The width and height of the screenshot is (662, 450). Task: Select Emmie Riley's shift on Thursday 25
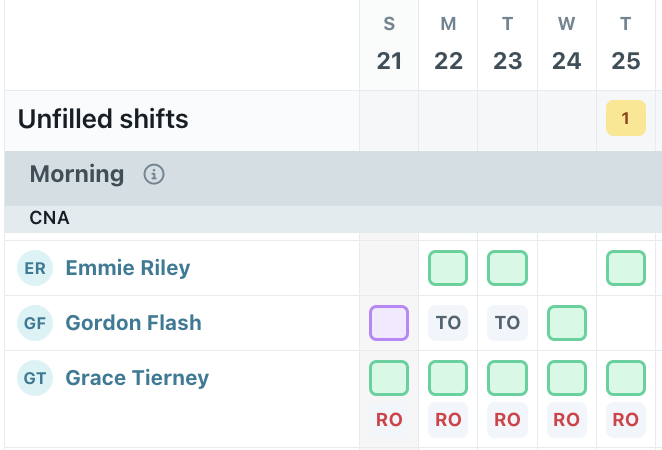[626, 268]
